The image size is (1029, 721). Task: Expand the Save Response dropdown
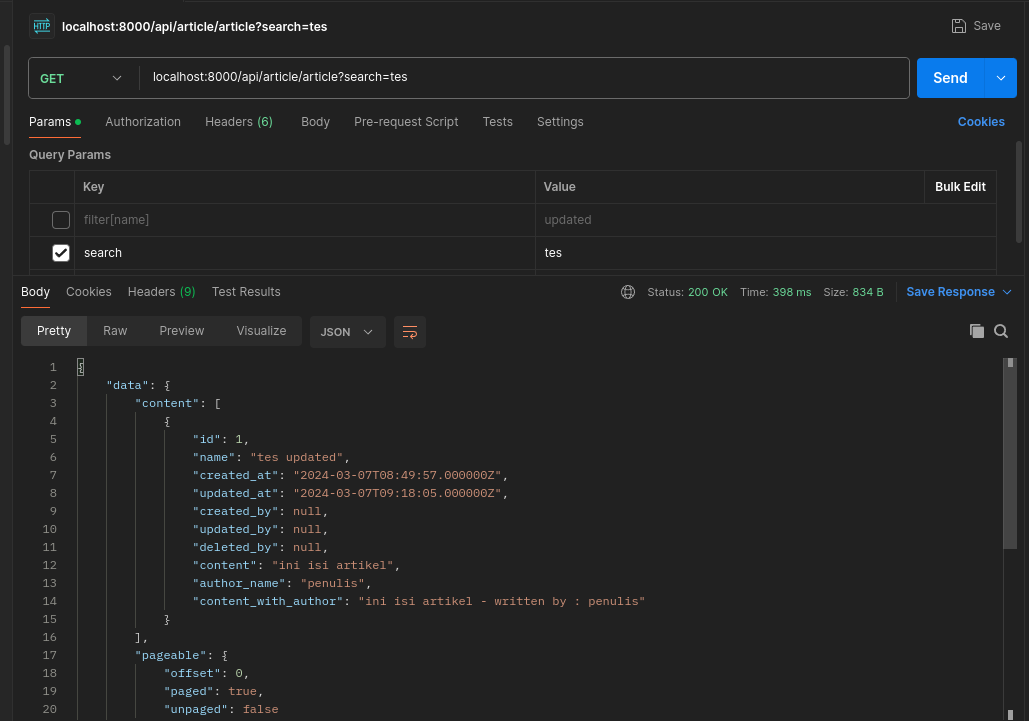click(1005, 292)
